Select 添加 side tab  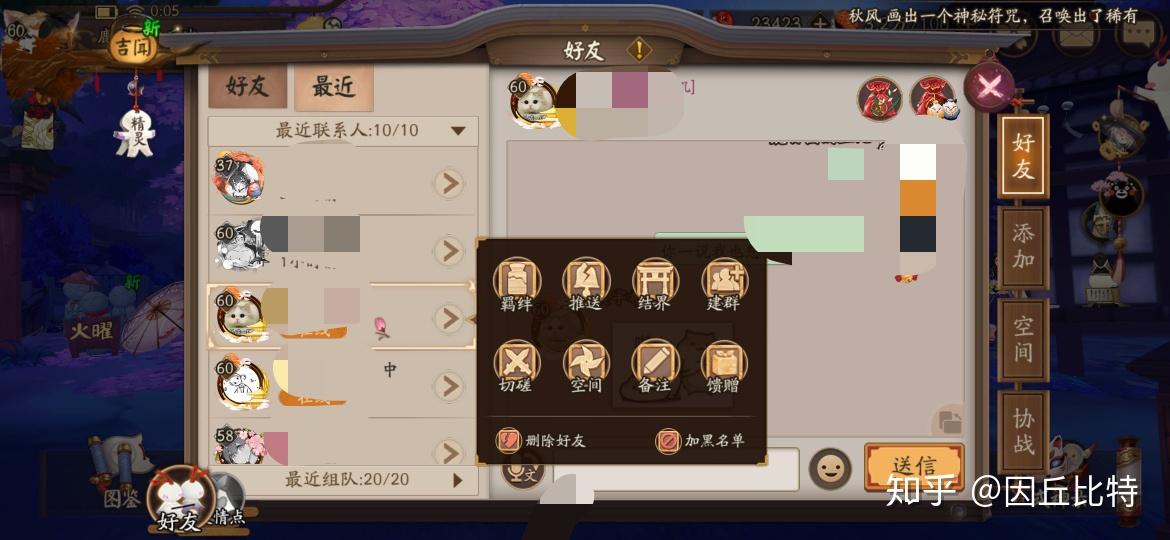1023,248
